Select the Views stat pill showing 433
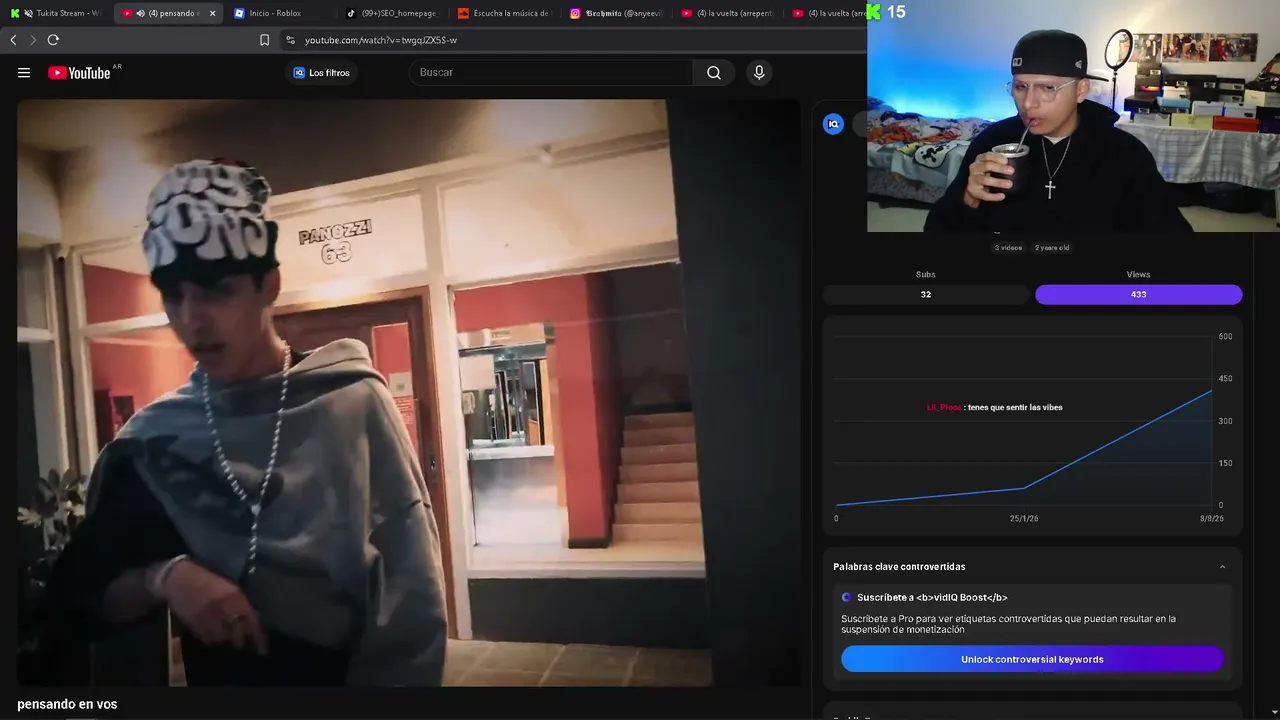 [1138, 294]
